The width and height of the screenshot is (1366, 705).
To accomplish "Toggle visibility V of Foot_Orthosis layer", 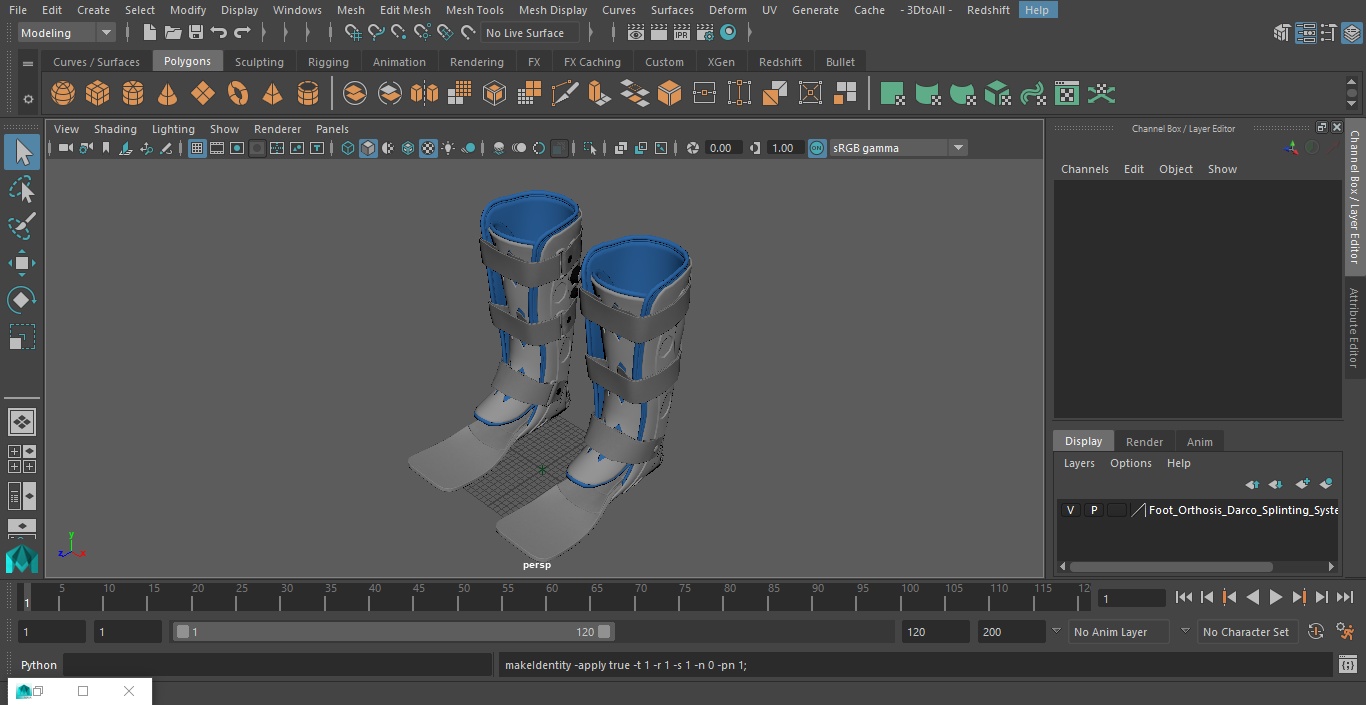I will 1070,510.
